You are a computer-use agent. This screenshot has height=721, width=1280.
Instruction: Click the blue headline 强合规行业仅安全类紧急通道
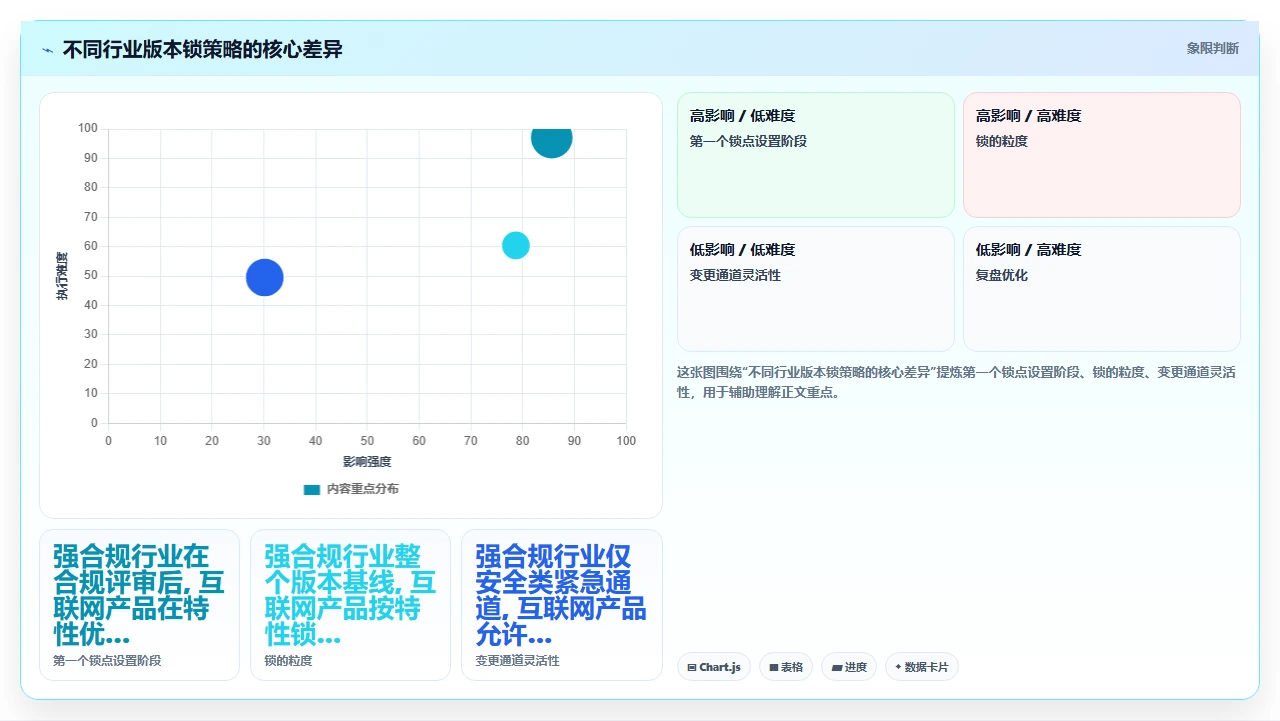point(561,595)
